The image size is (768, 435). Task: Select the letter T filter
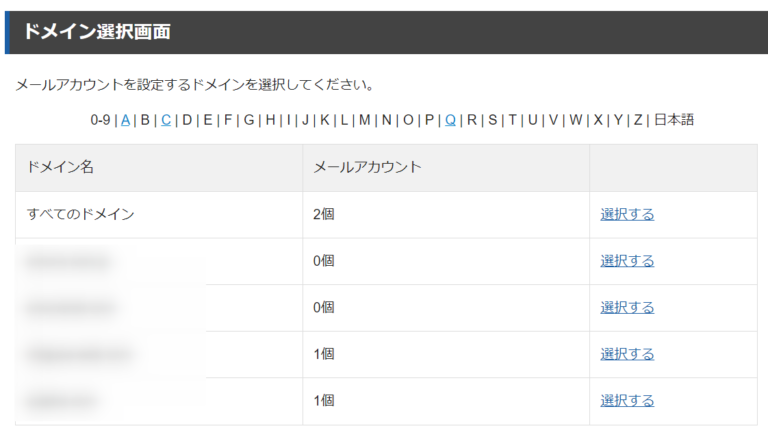click(x=512, y=120)
